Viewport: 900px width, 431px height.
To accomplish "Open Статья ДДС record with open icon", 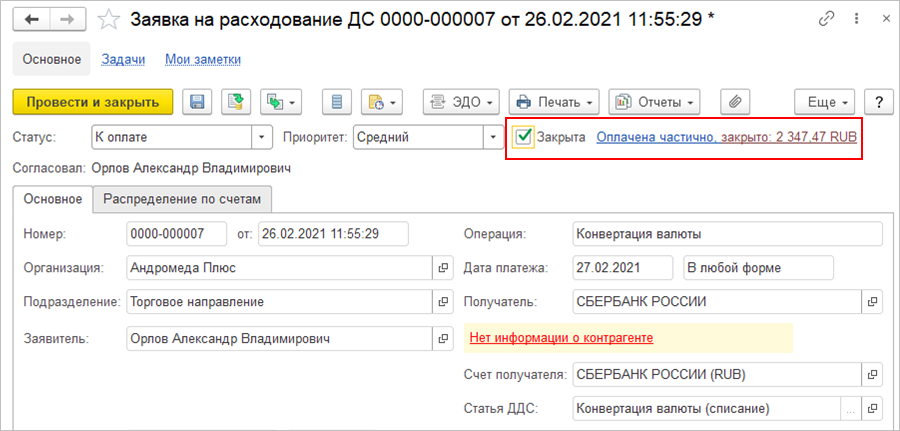I will [x=872, y=409].
